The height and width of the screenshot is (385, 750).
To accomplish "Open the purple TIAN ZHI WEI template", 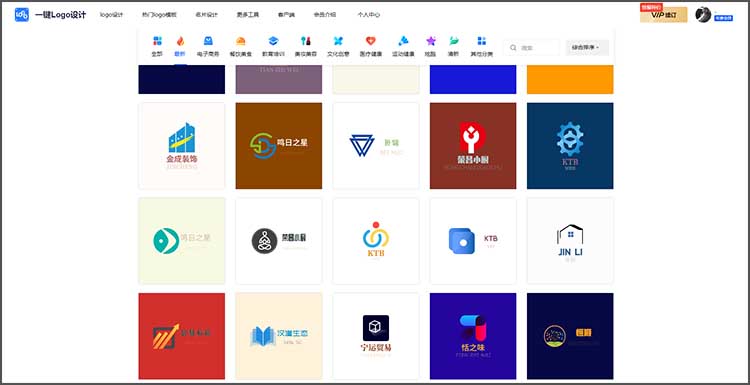I will pos(279,80).
